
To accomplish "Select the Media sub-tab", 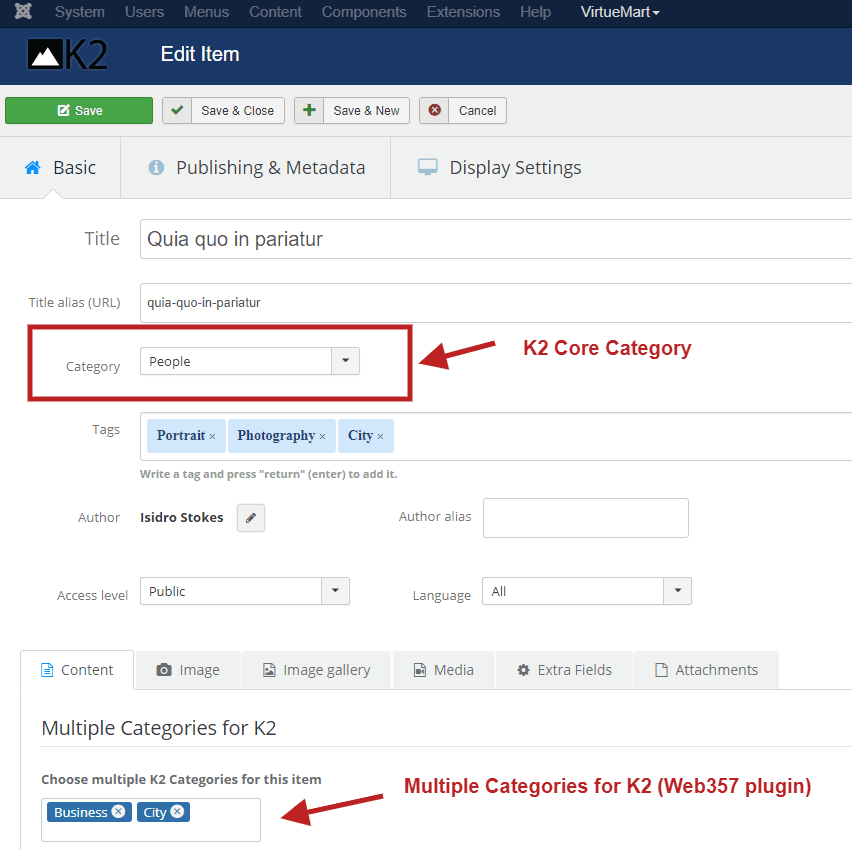I will [443, 670].
